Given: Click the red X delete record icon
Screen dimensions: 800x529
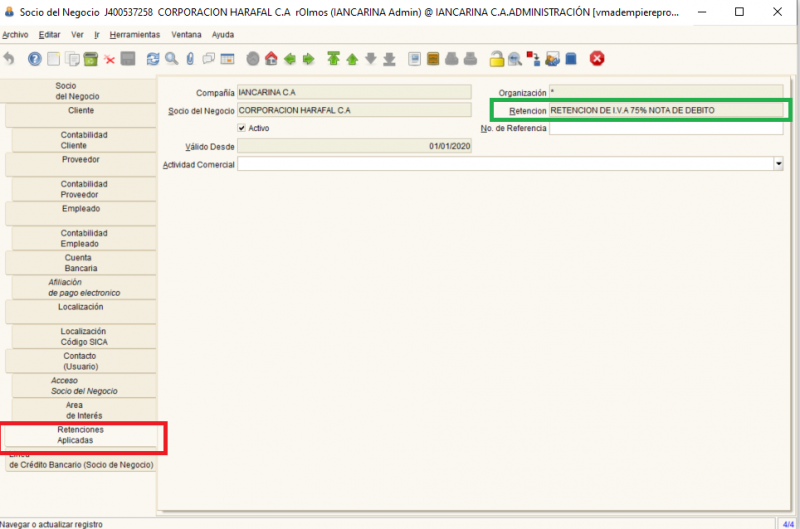Looking at the screenshot, I should [109, 59].
